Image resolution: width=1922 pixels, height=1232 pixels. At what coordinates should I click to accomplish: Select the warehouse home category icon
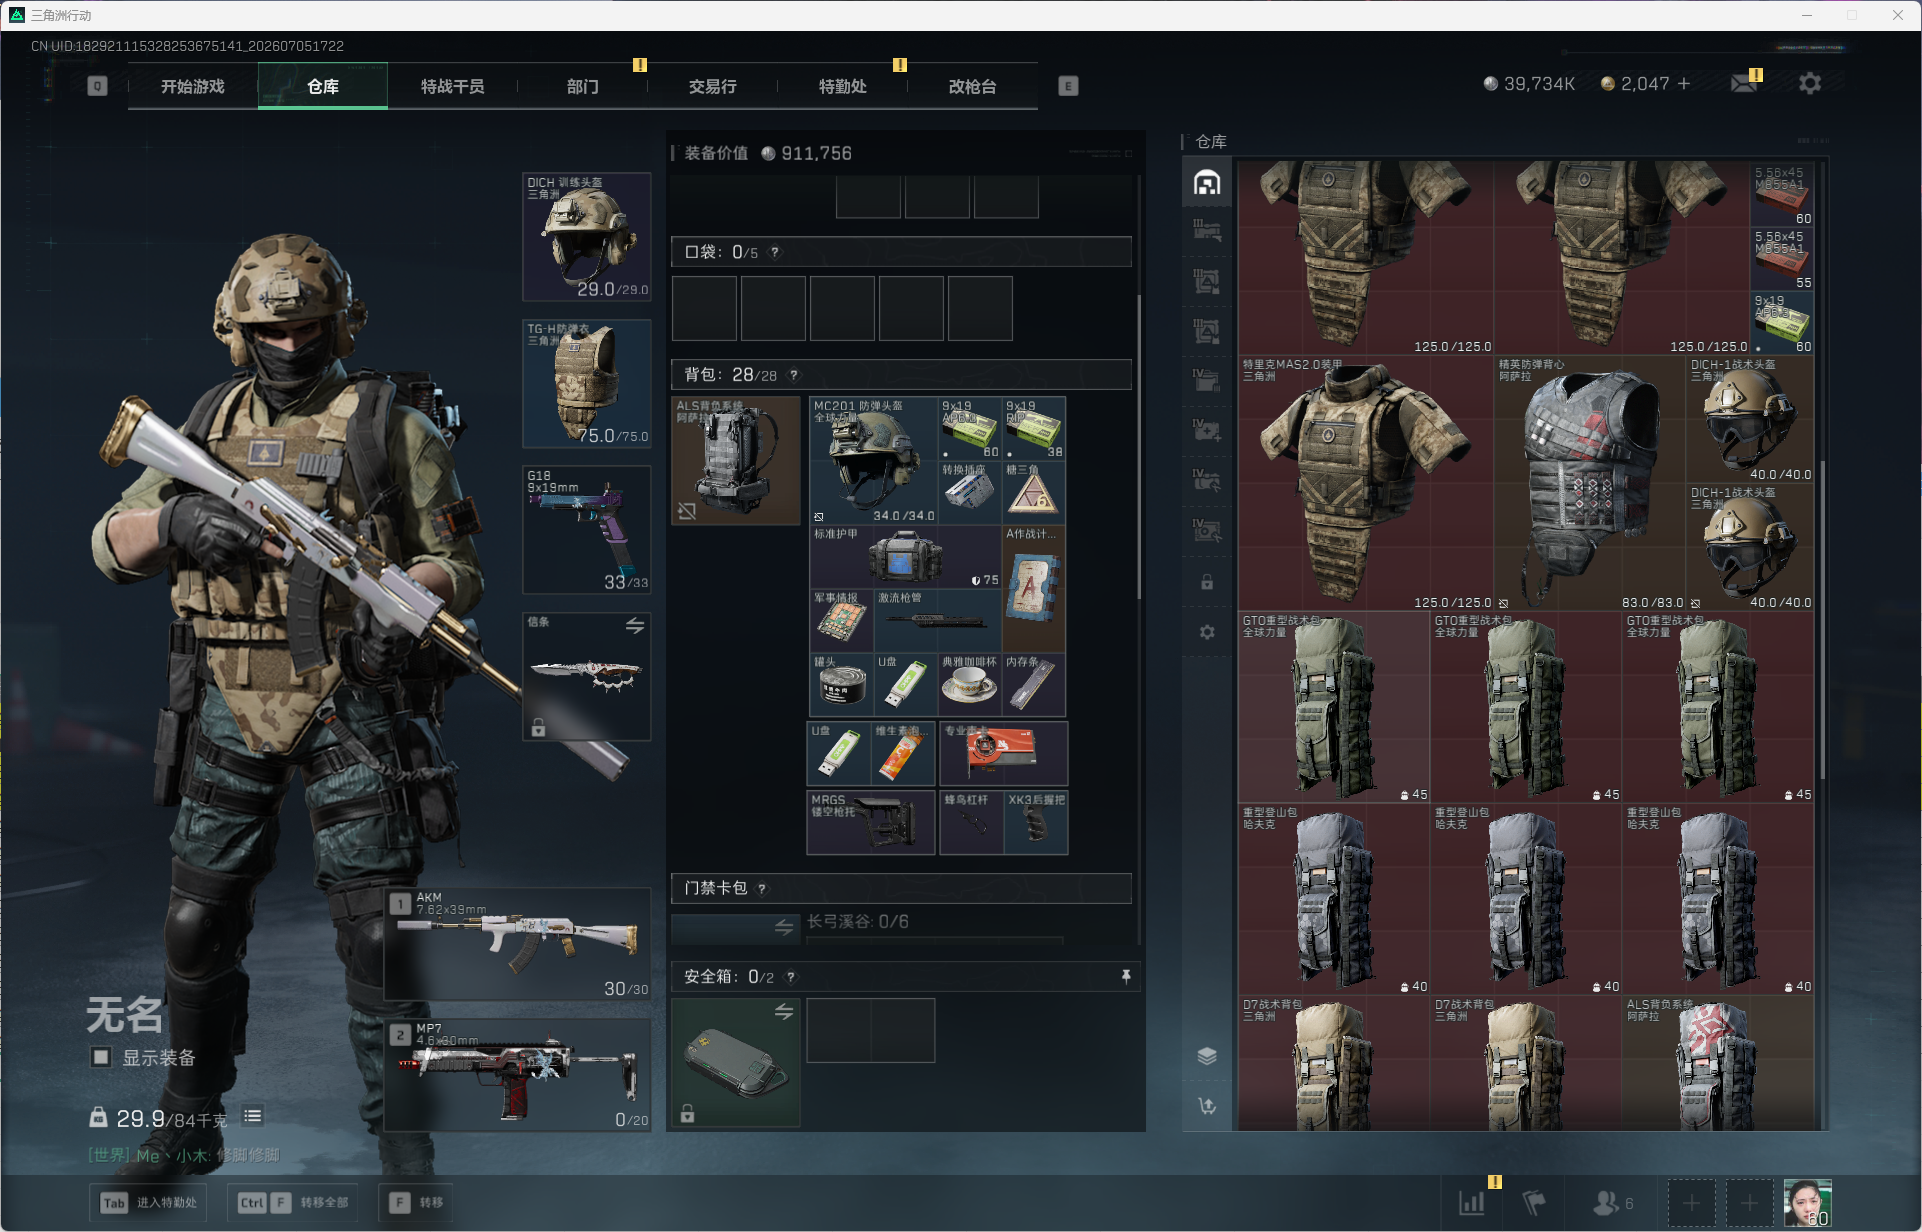[1207, 182]
